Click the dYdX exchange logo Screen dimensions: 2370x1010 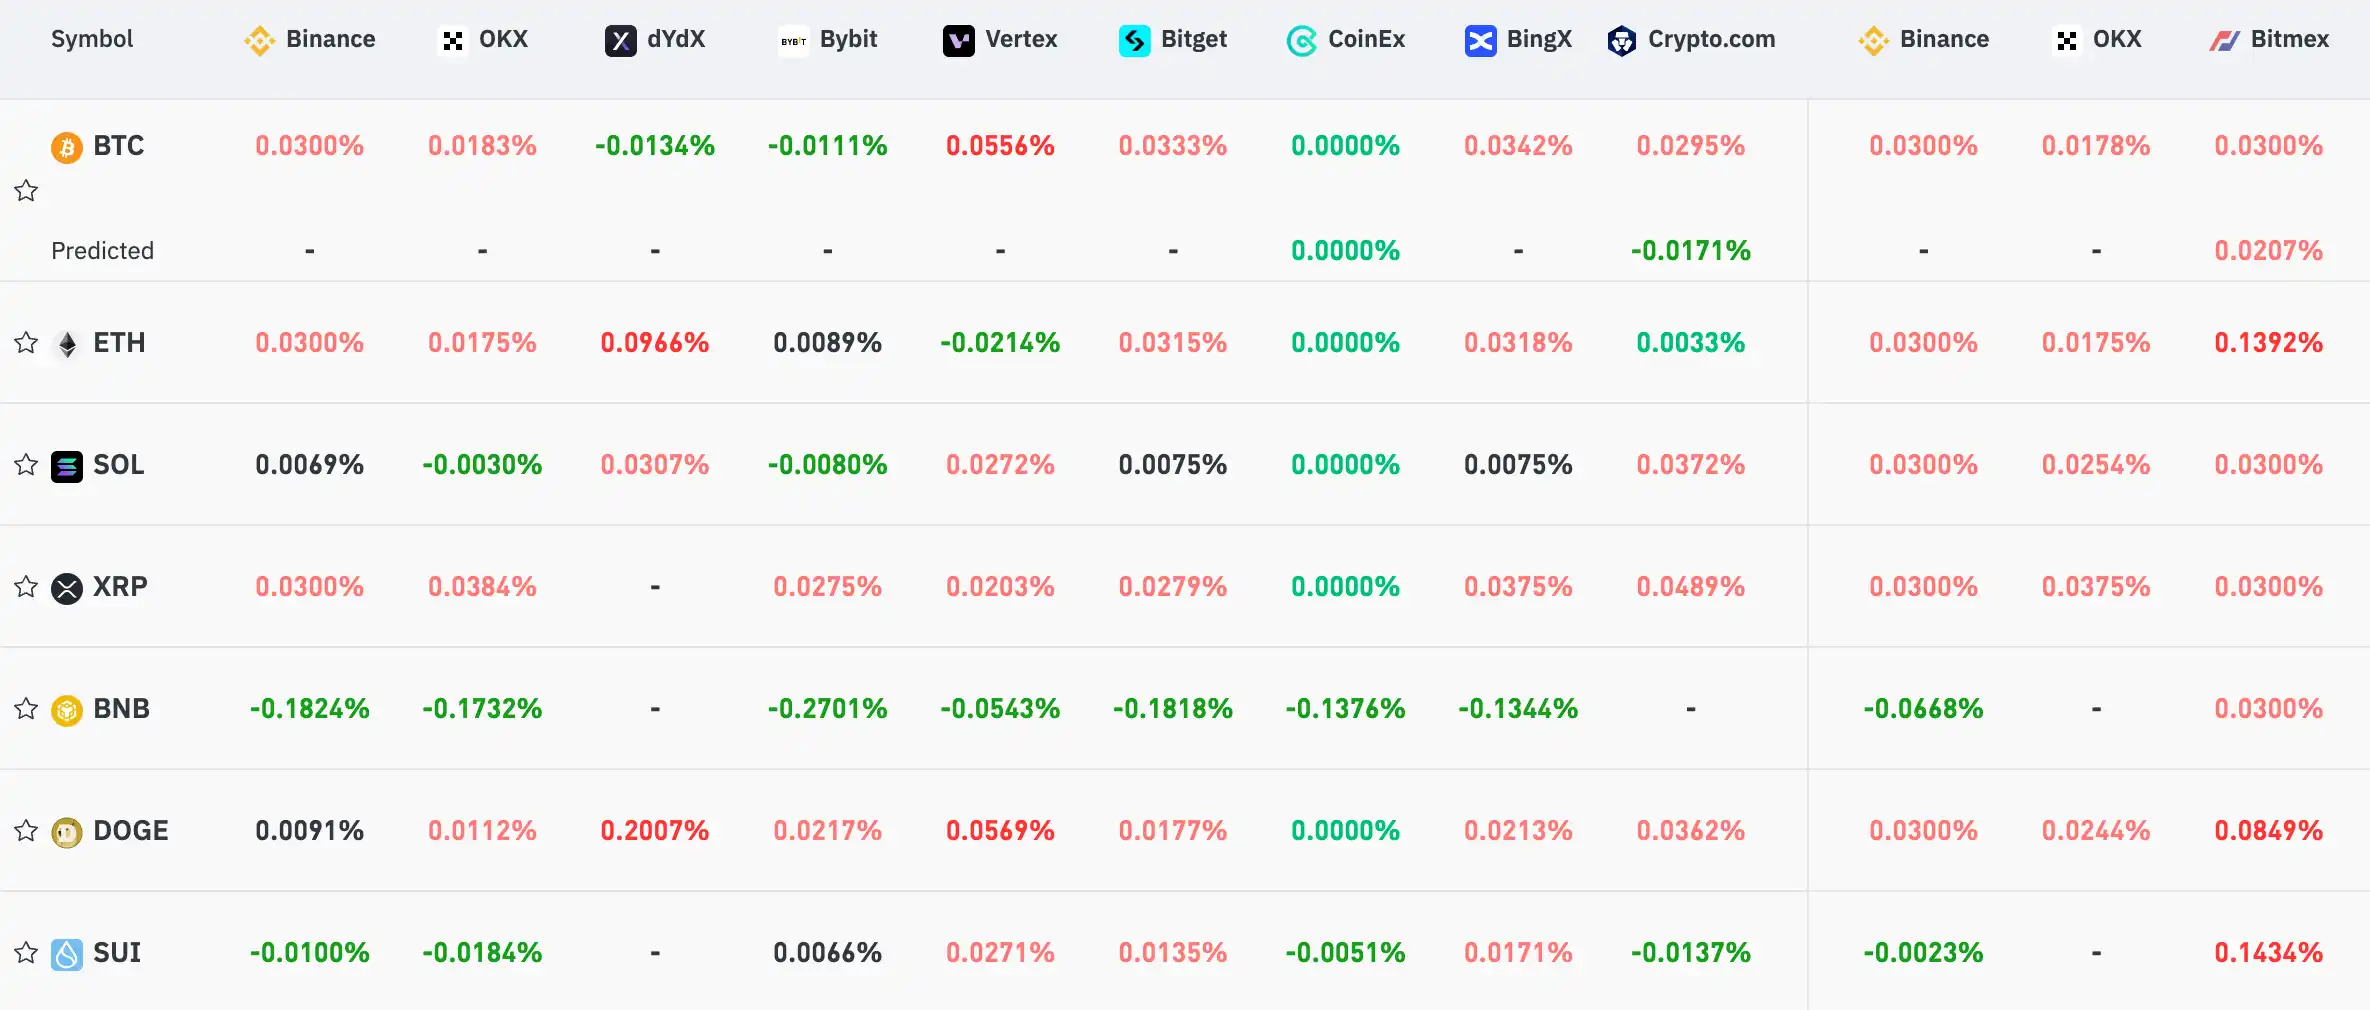point(621,41)
